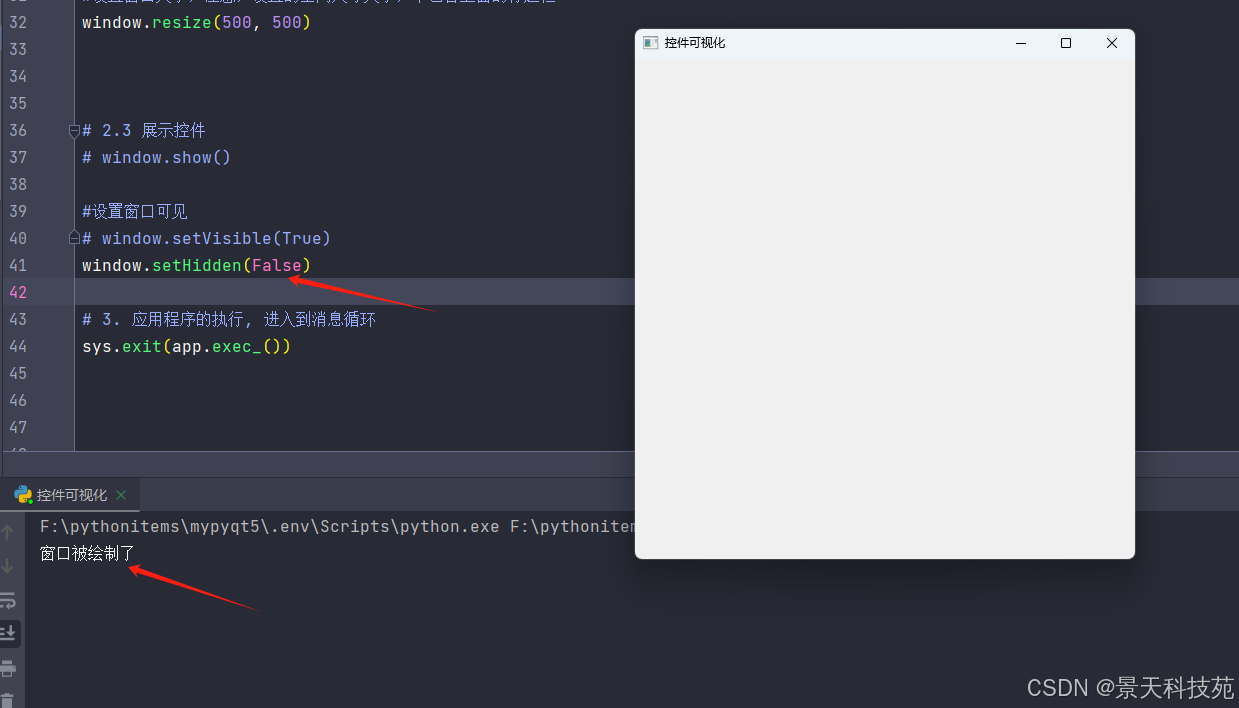Click line number 41 in the gutter
The width and height of the screenshot is (1239, 708).
(x=18, y=265)
